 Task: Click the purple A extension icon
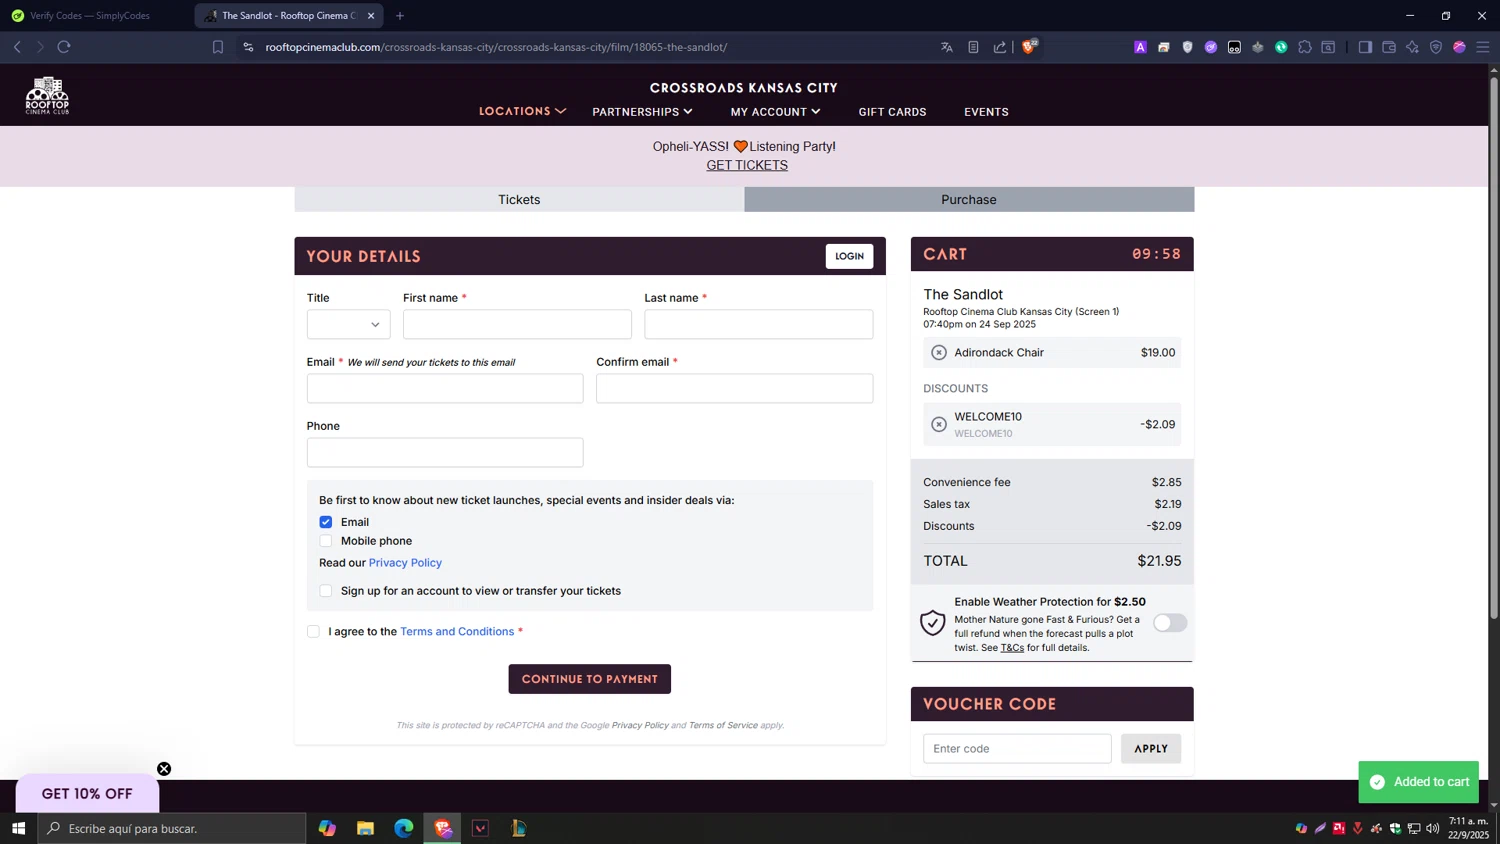coord(1140,47)
